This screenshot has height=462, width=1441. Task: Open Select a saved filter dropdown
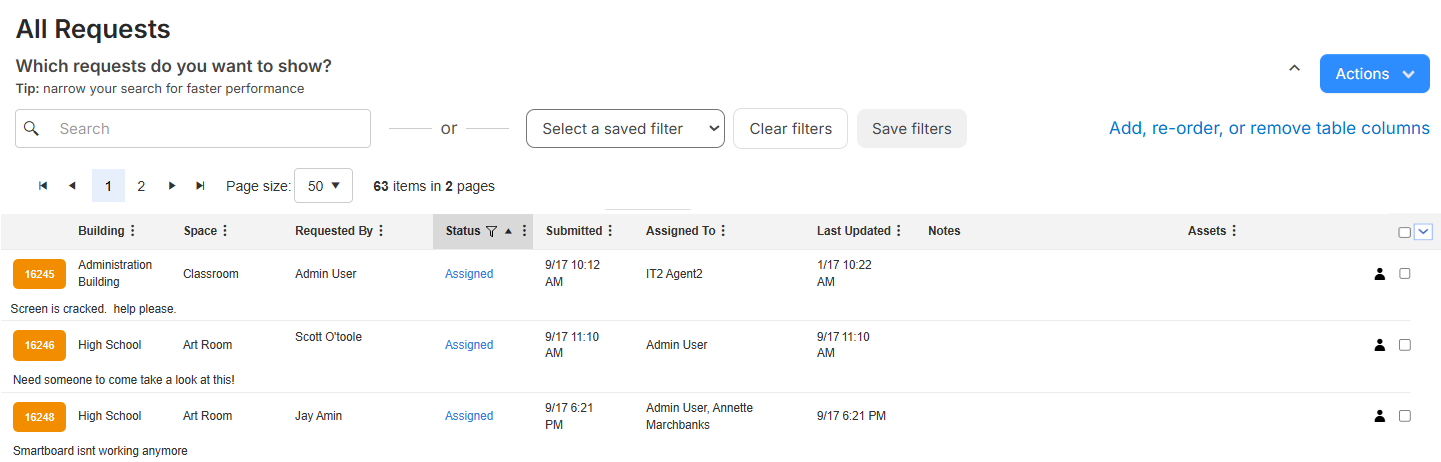[625, 128]
